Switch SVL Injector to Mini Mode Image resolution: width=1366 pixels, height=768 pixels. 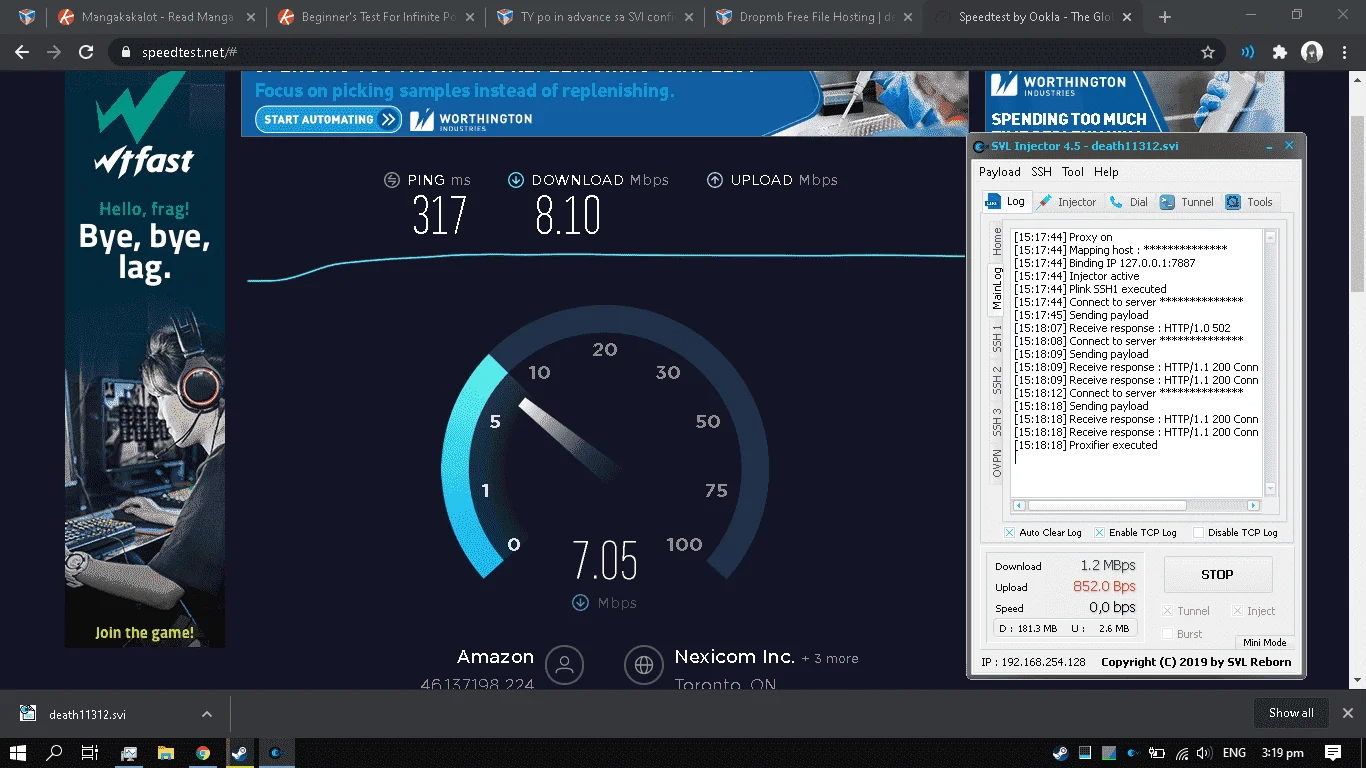(1265, 642)
